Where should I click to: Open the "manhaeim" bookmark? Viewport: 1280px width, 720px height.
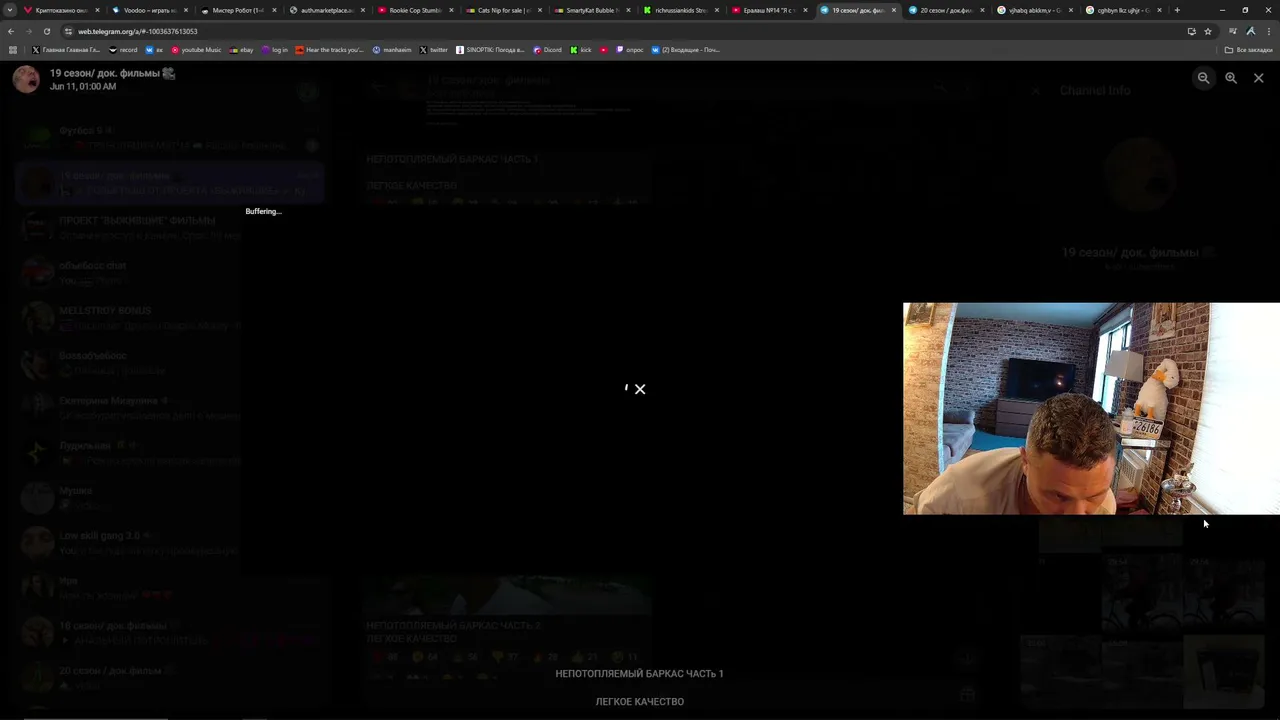click(392, 50)
